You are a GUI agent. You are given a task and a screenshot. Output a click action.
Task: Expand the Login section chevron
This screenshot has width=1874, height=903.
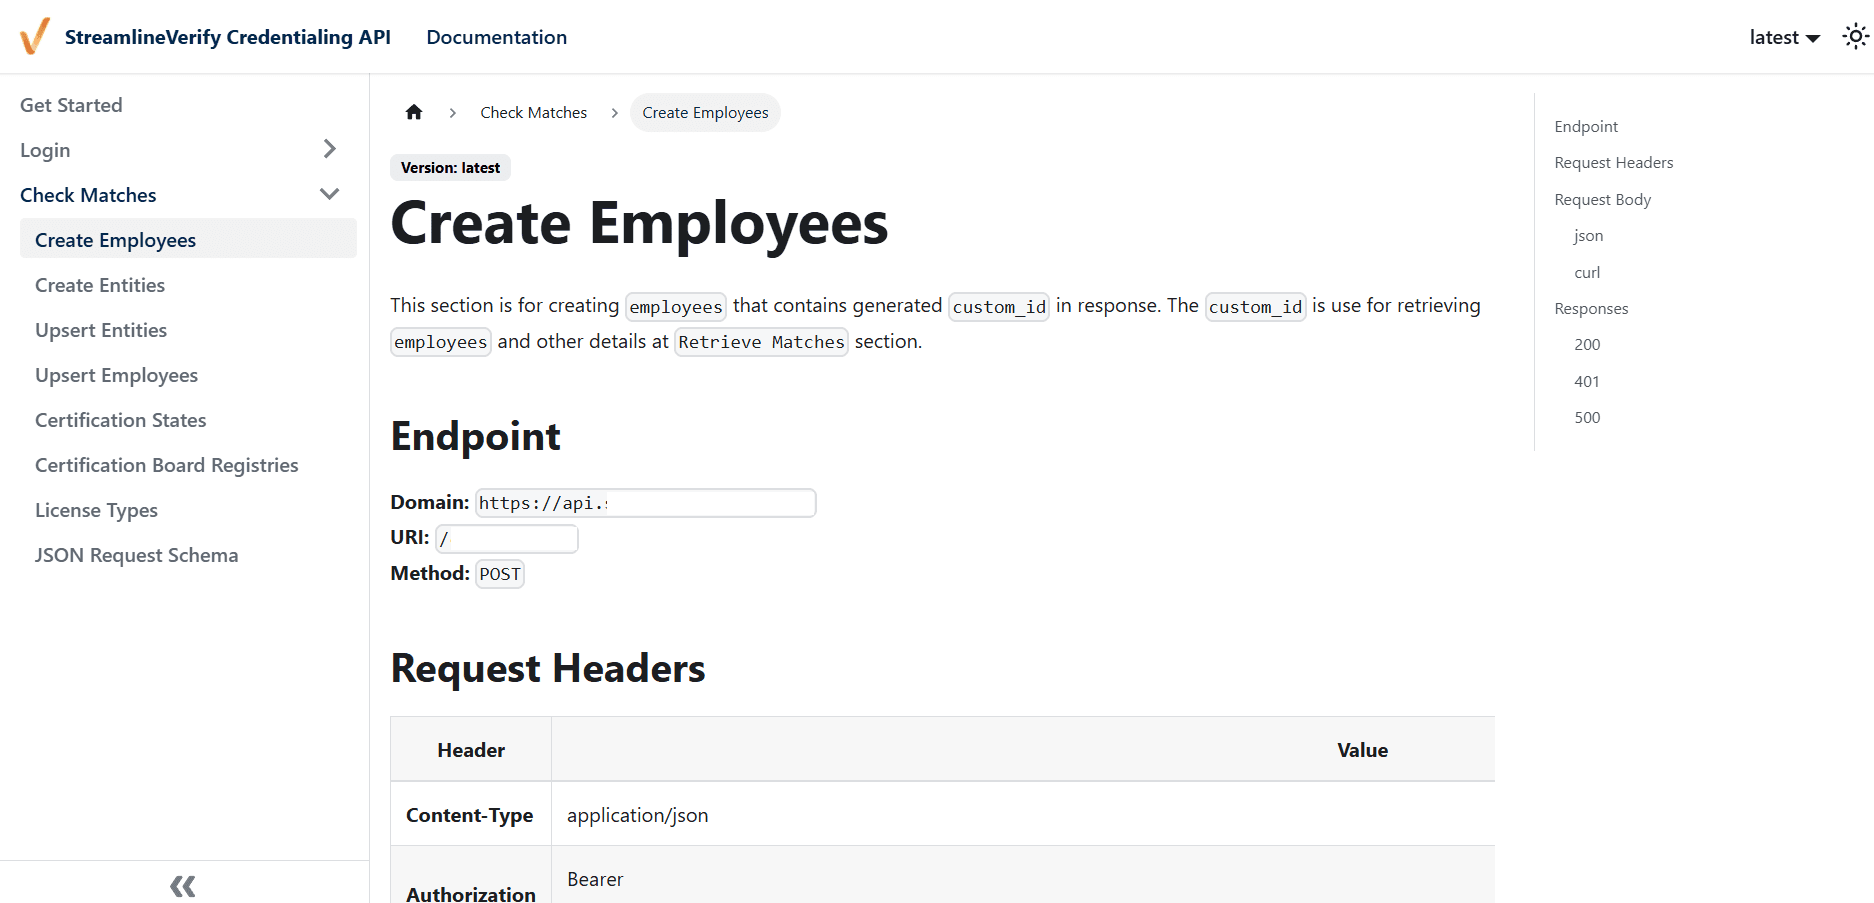click(330, 149)
